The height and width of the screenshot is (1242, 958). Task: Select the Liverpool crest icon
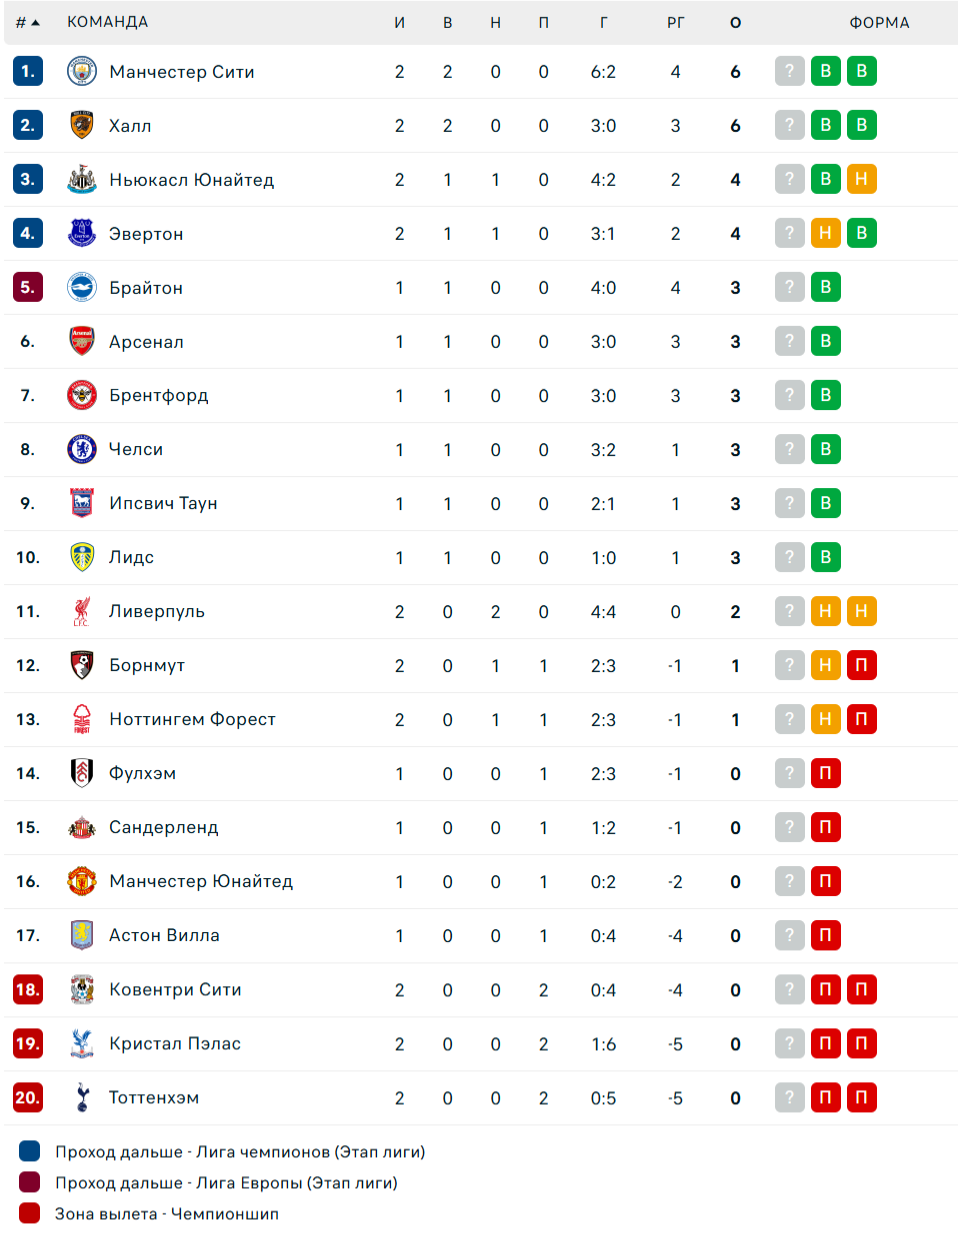pyautogui.click(x=81, y=611)
